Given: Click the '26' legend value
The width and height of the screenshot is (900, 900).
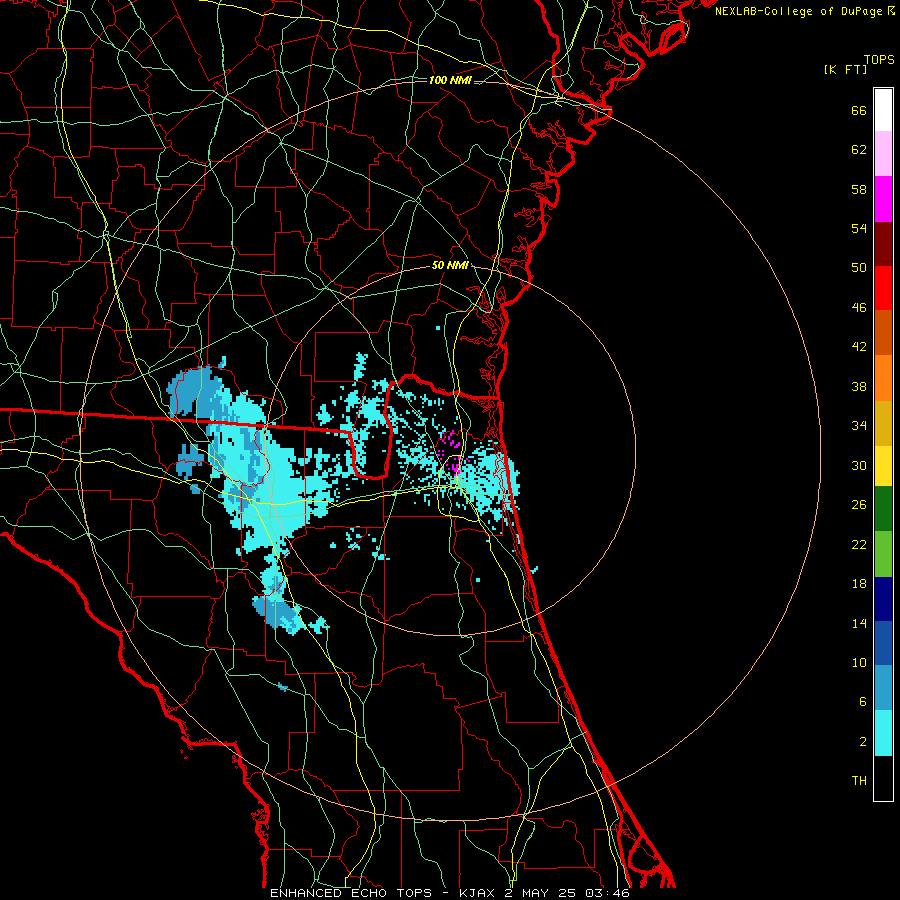Looking at the screenshot, I should pos(859,505).
